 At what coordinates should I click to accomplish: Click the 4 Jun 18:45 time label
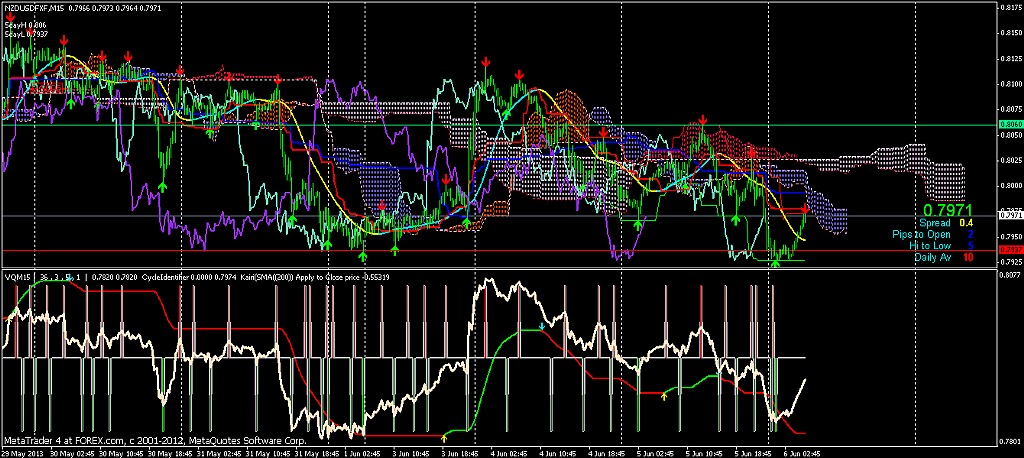click(x=606, y=453)
